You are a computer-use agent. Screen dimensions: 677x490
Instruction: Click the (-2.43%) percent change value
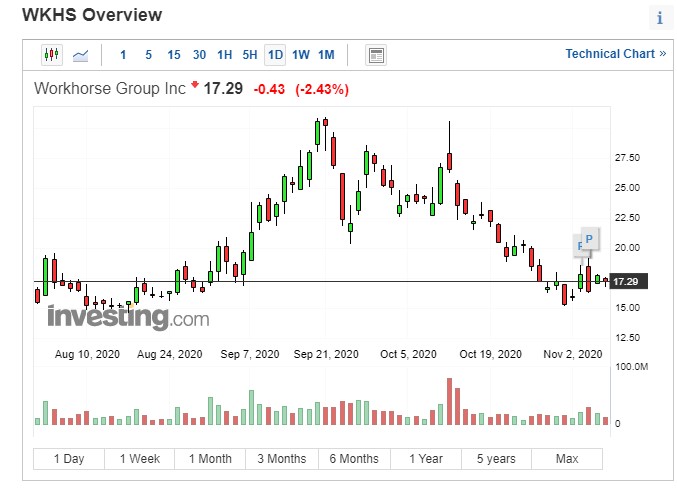(322, 89)
